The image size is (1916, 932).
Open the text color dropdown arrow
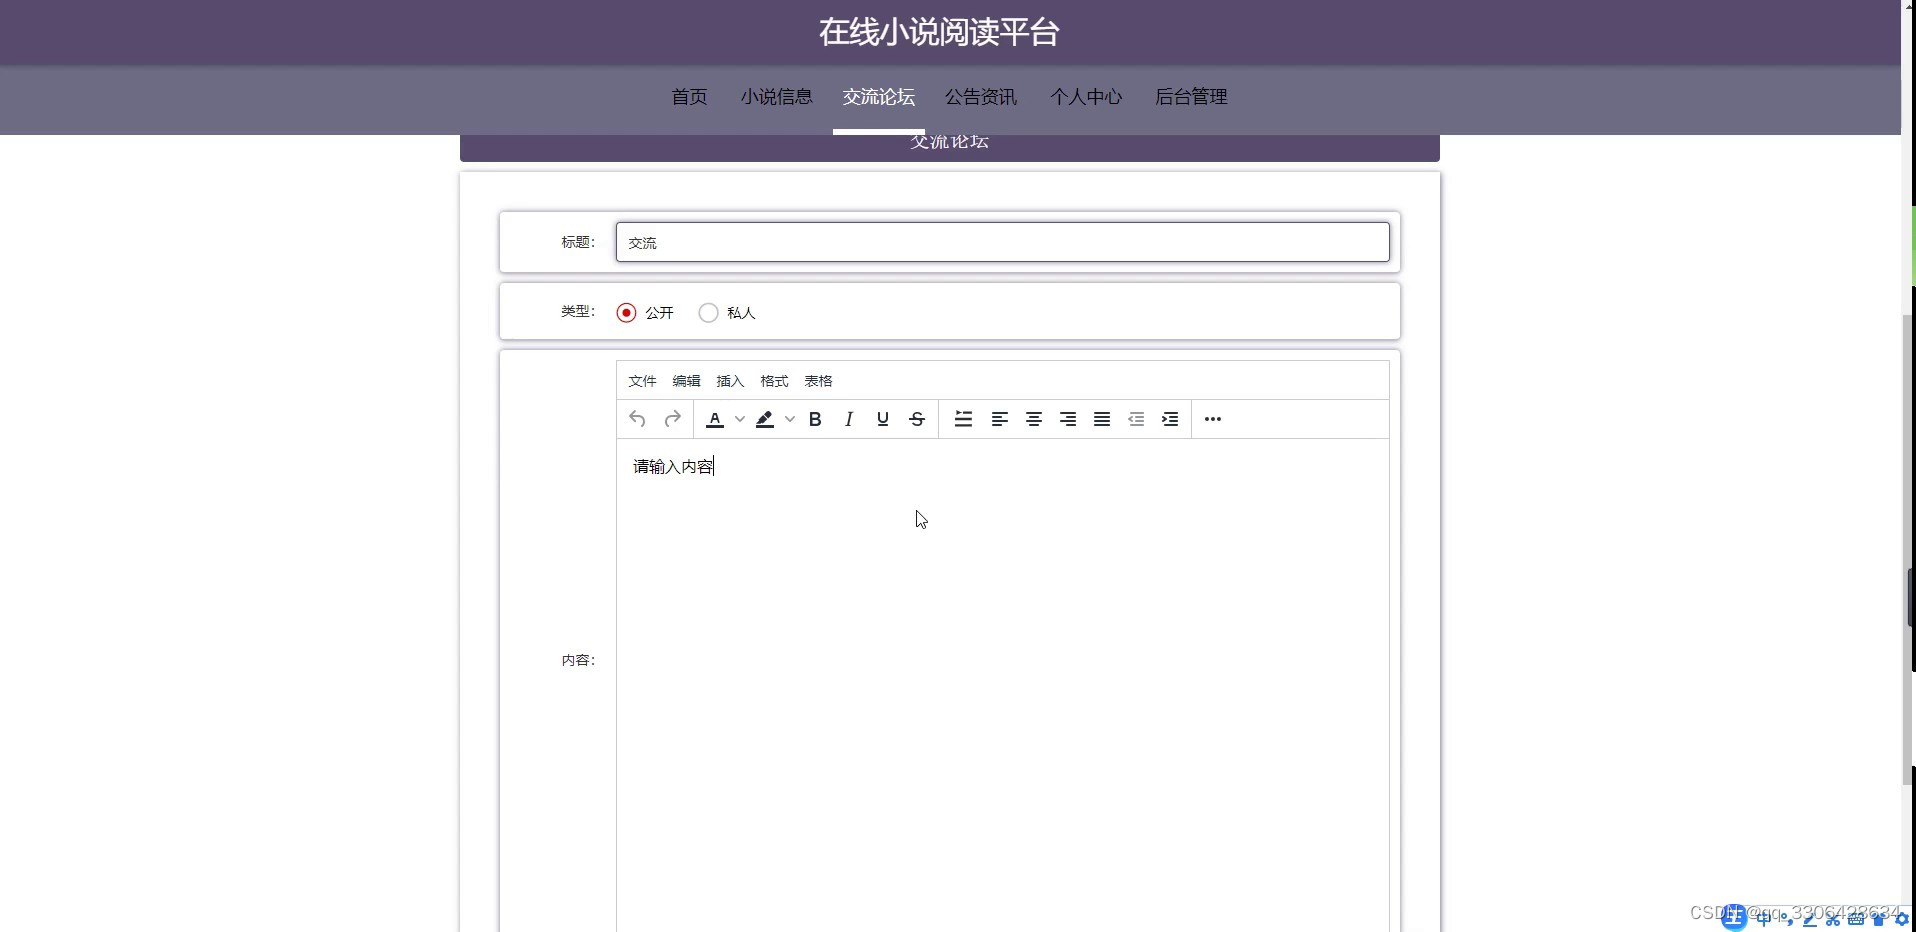pyautogui.click(x=740, y=419)
